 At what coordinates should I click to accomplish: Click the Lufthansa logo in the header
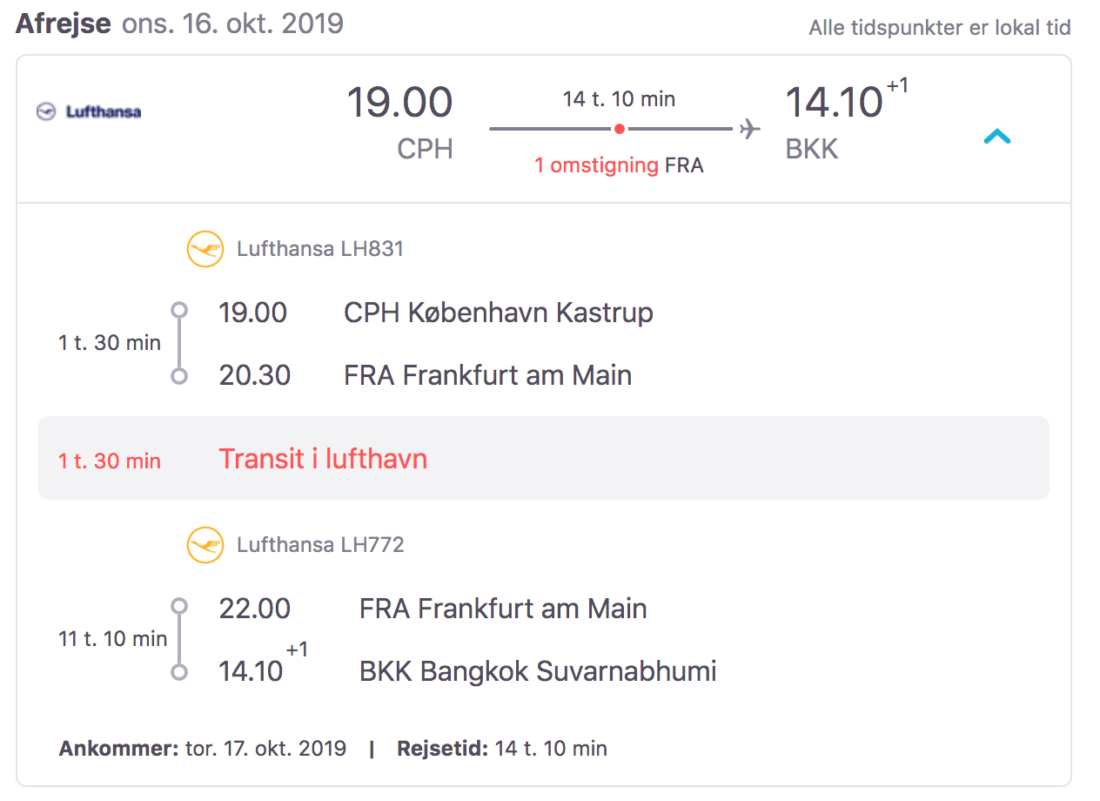tap(89, 112)
